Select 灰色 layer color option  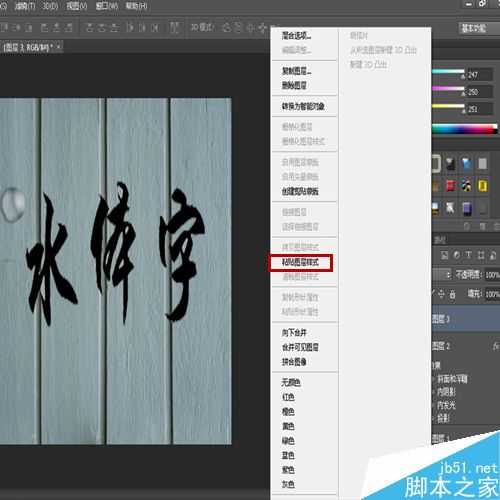point(288,484)
